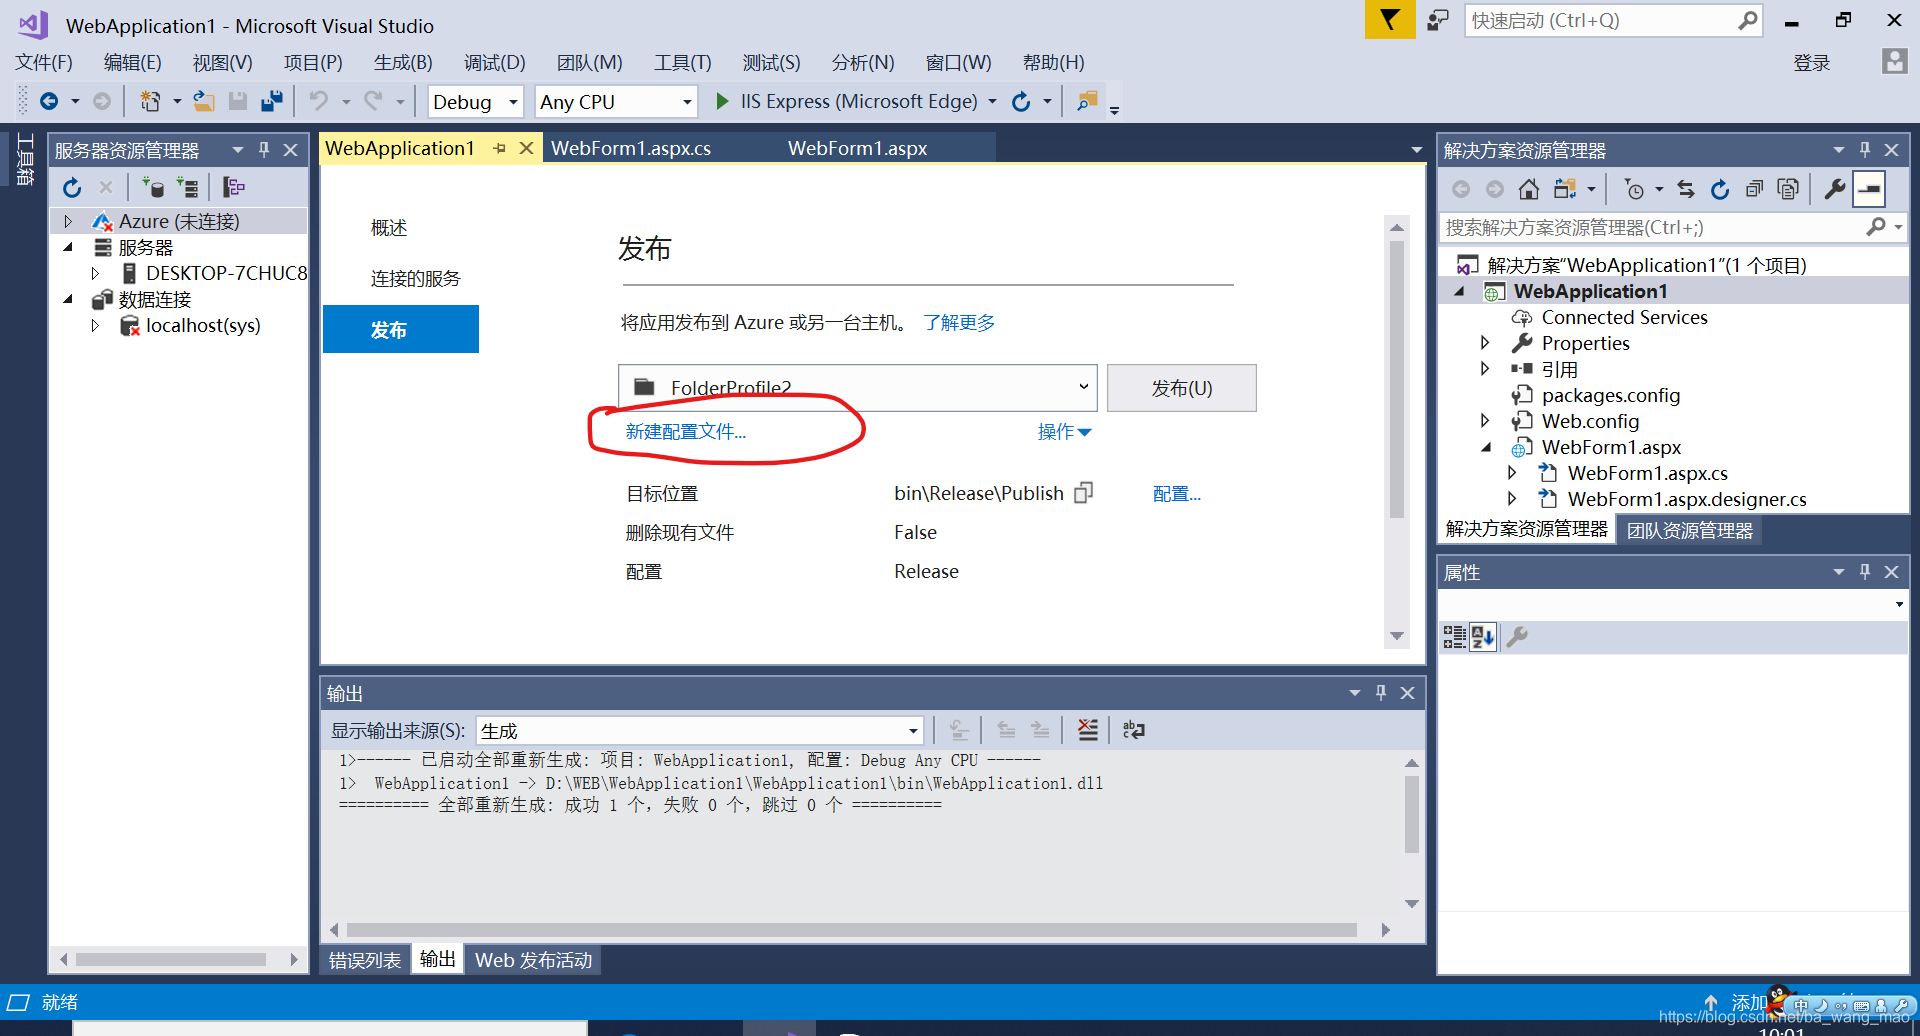1920x1036 pixels.
Task: Click the Home icon in Solution Explorer
Action: pyautogui.click(x=1528, y=189)
